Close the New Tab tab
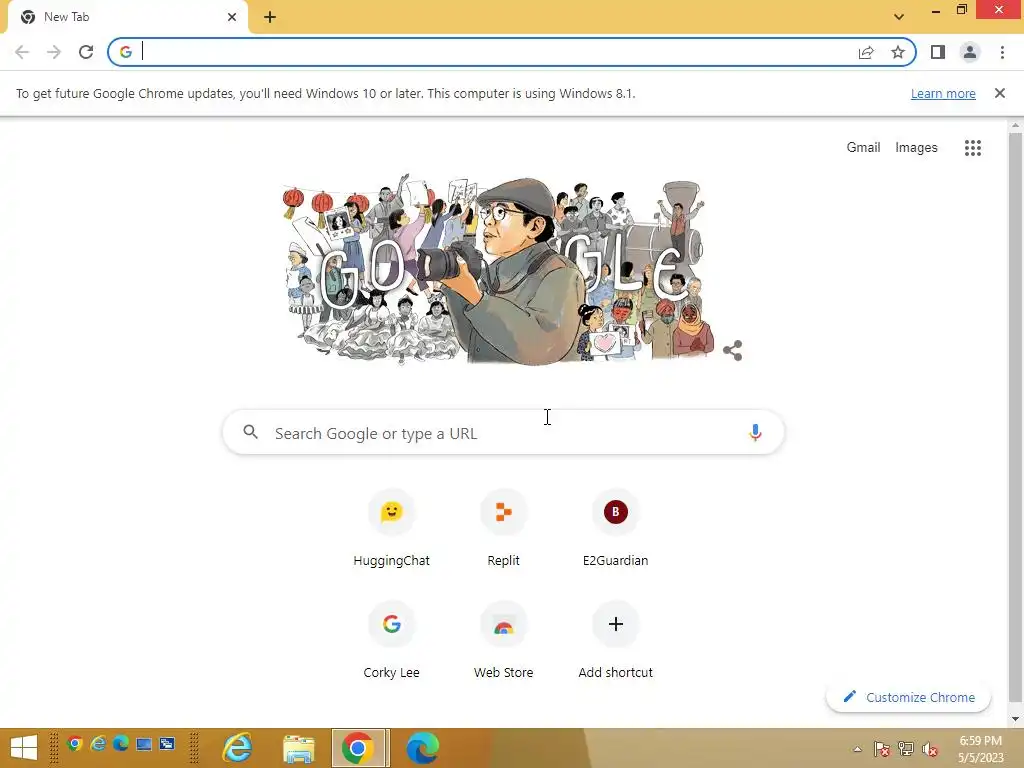 (x=232, y=17)
